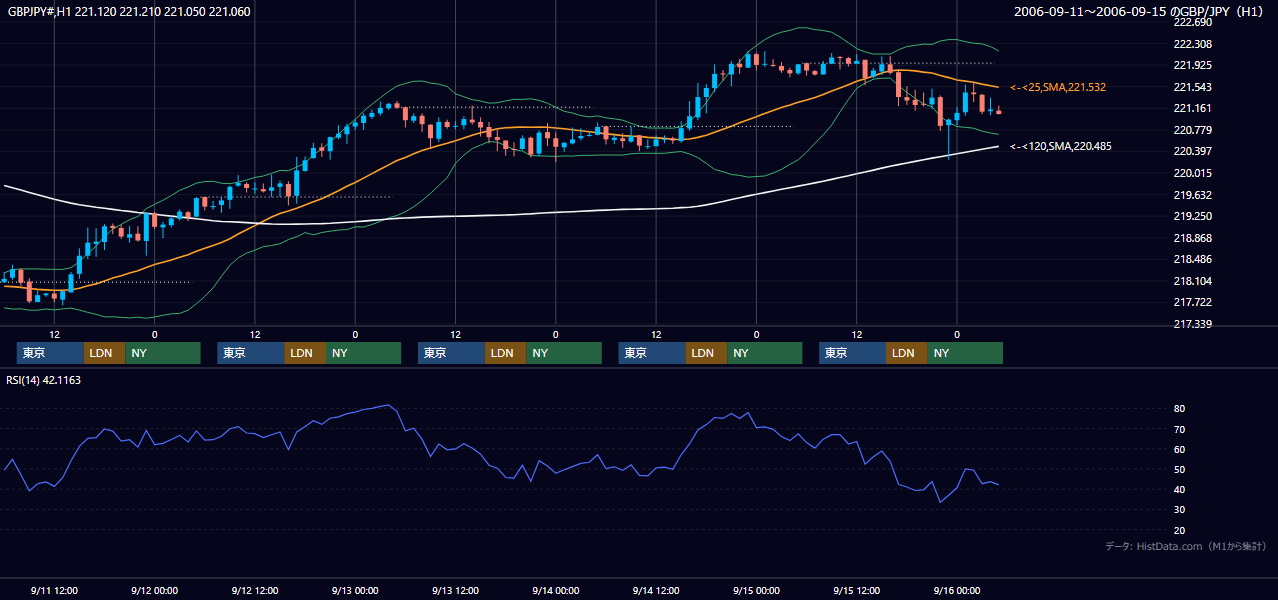
Task: Click the 220.015 price axis label
Action: [x=1192, y=173]
